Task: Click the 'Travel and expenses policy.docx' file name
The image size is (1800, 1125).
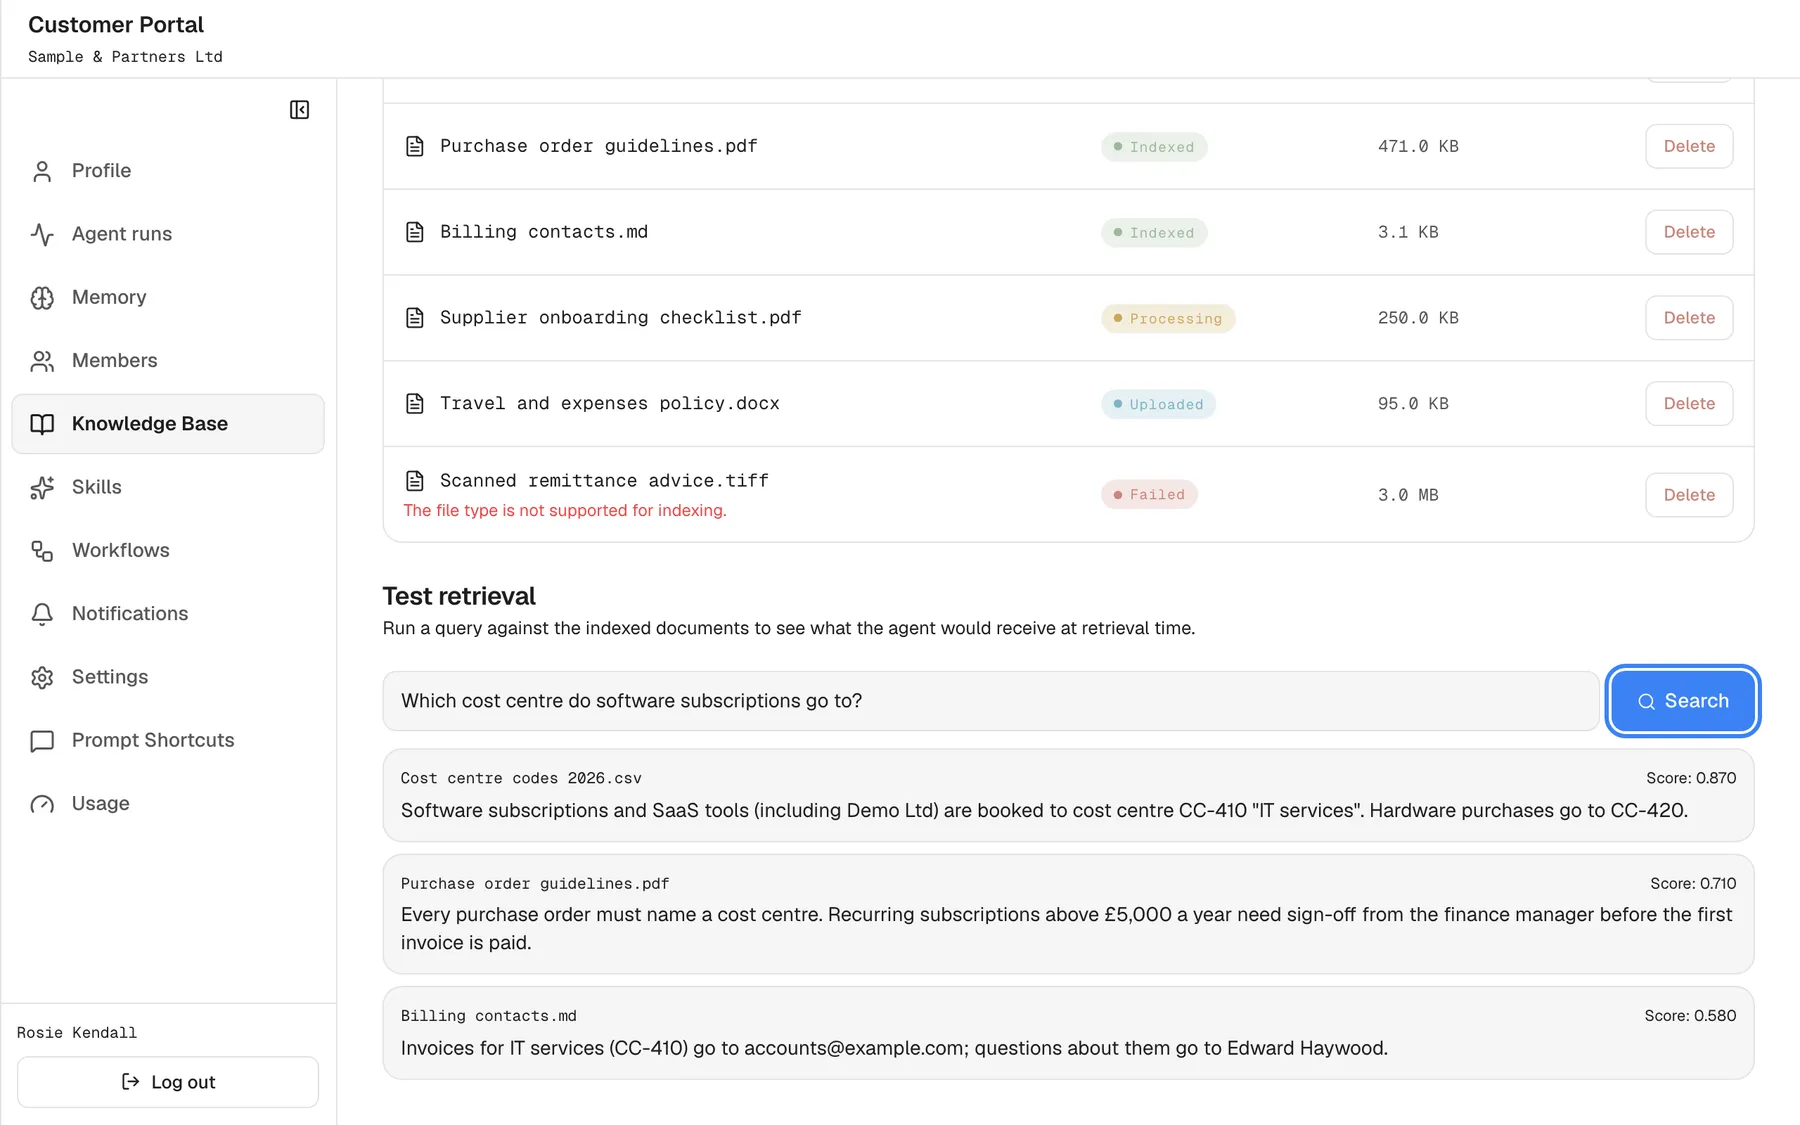Action: tap(610, 404)
